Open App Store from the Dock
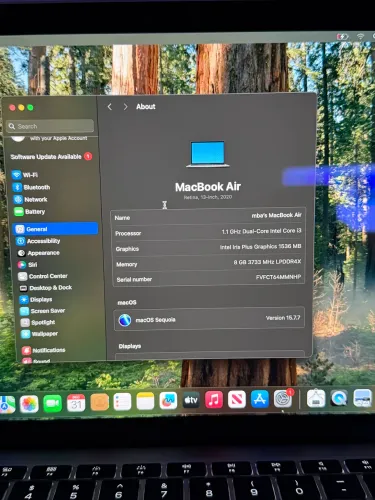Viewport: 375px width, 500px height. (x=260, y=399)
